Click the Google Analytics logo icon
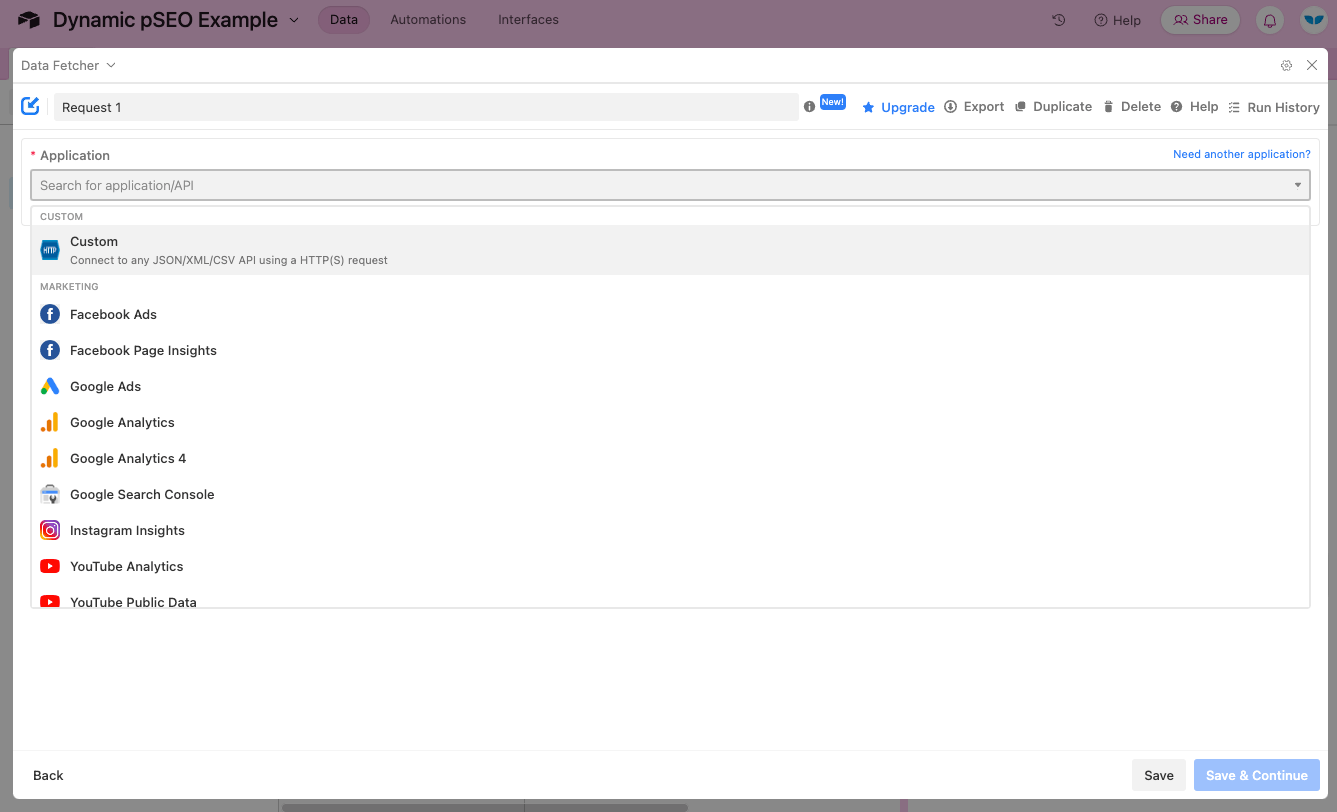The height and width of the screenshot is (812, 1337). click(50, 422)
